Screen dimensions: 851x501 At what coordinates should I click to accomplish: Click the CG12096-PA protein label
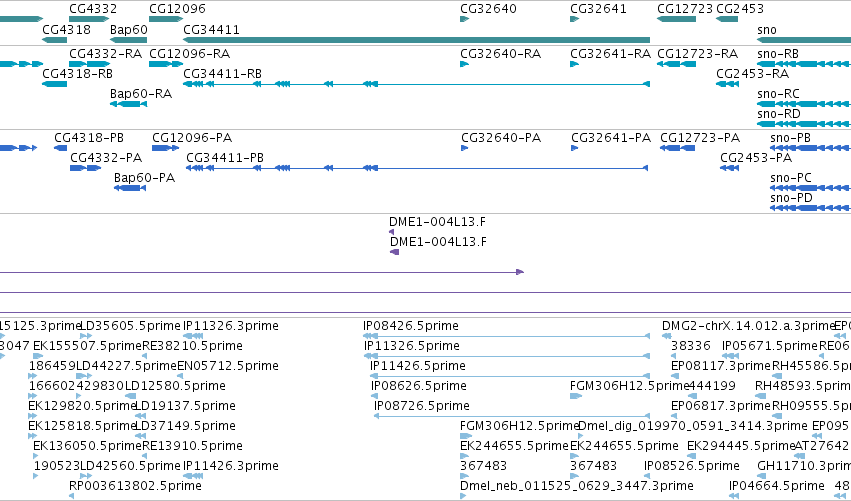pos(192,138)
